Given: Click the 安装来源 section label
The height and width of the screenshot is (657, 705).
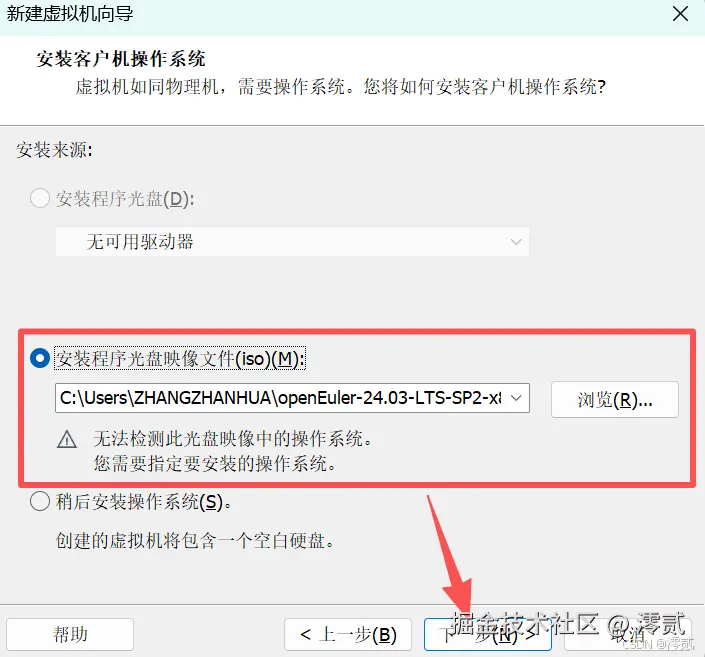Looking at the screenshot, I should point(54,150).
